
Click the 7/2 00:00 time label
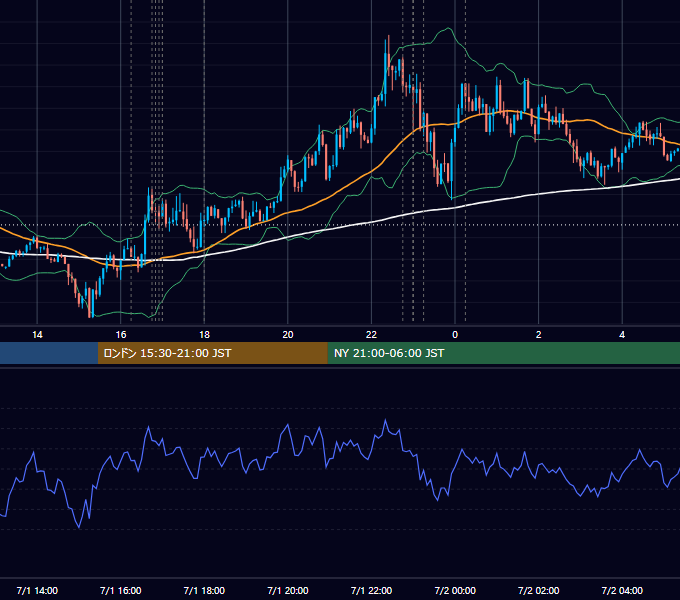(455, 590)
